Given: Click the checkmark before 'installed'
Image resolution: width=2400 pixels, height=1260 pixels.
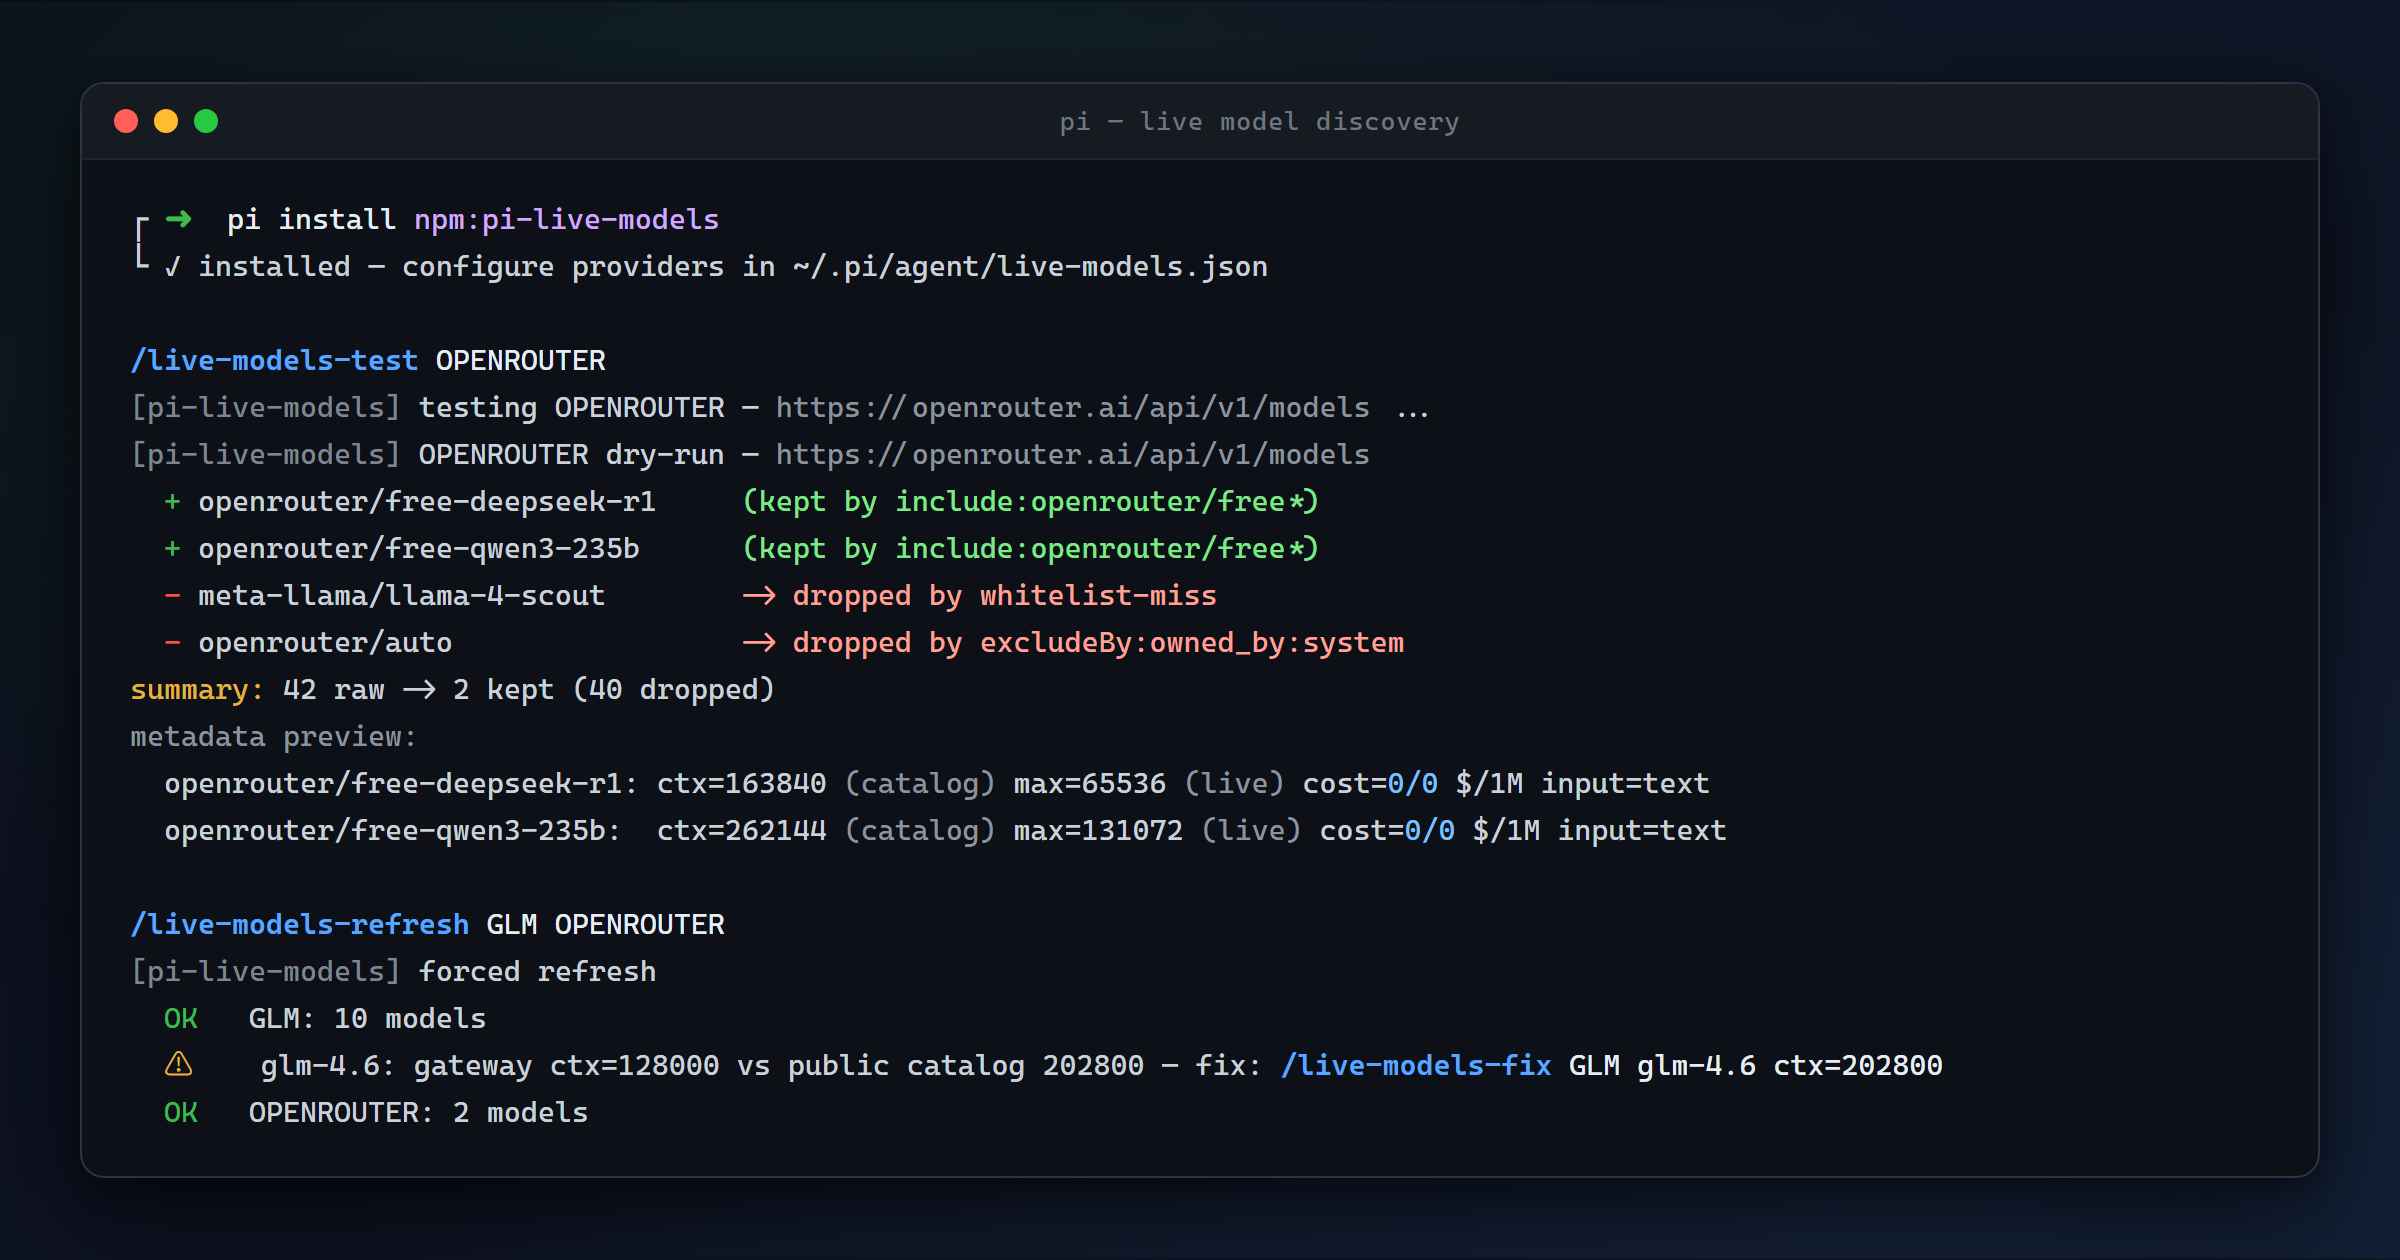Looking at the screenshot, I should [173, 267].
